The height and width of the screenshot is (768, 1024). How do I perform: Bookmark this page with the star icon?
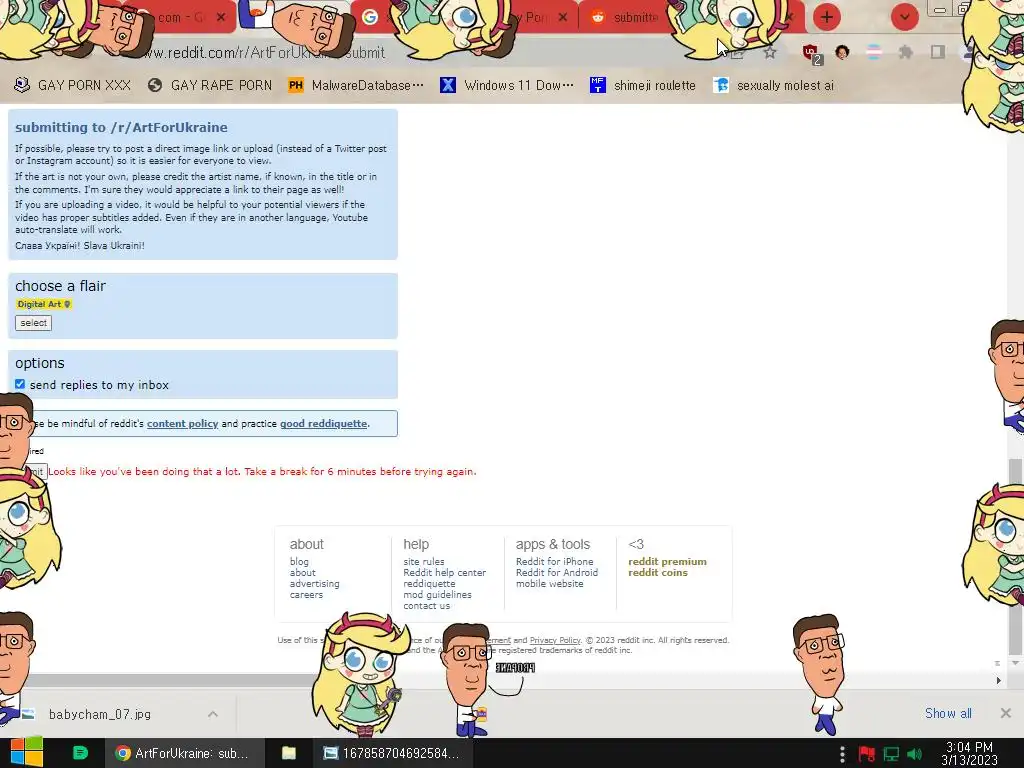click(770, 52)
